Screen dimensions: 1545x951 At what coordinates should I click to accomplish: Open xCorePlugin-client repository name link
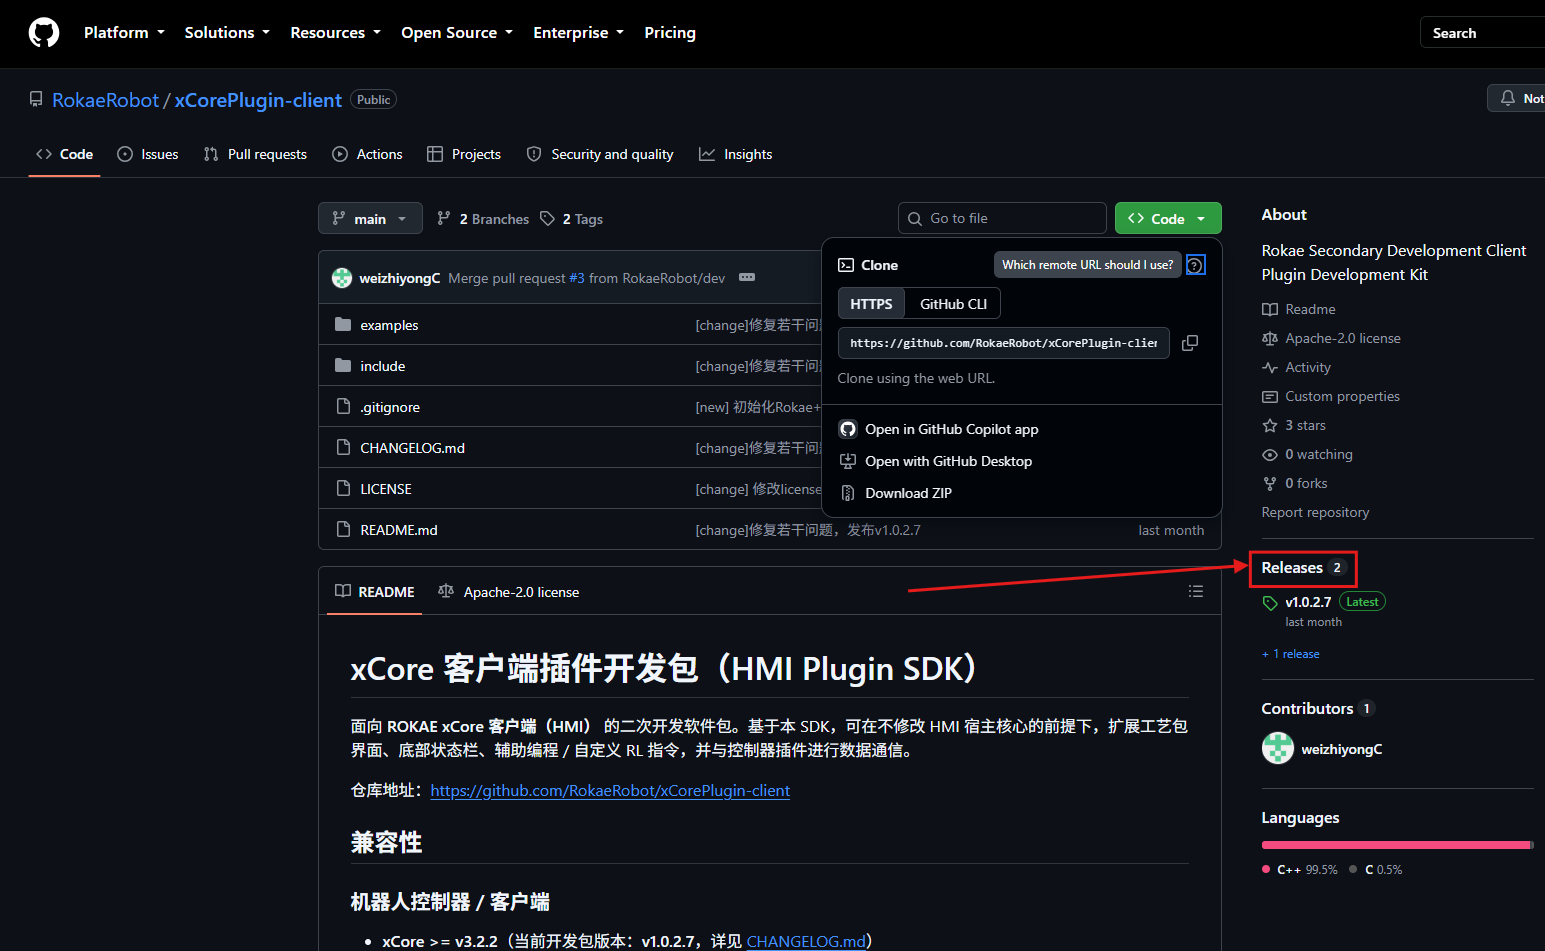(x=258, y=100)
